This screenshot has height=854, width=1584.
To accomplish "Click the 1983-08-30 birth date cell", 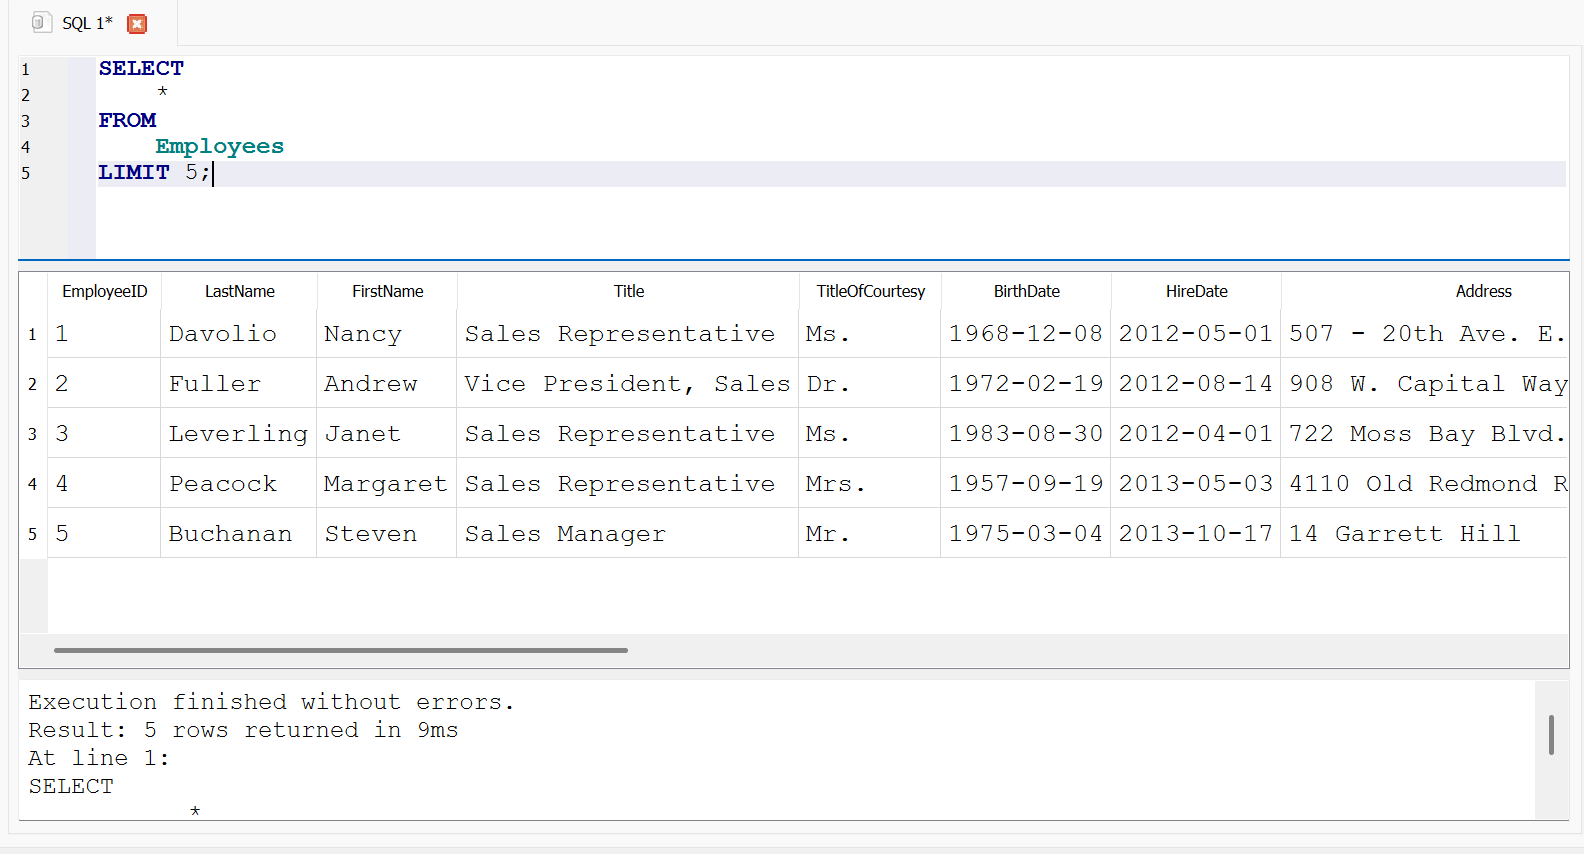I will click(1025, 434).
